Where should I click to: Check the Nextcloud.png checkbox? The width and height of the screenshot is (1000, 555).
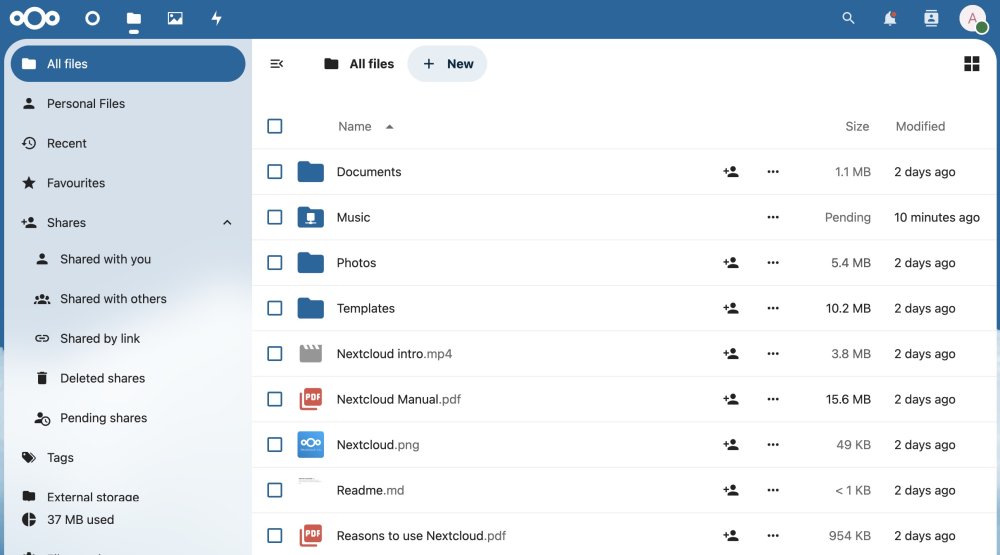(275, 445)
